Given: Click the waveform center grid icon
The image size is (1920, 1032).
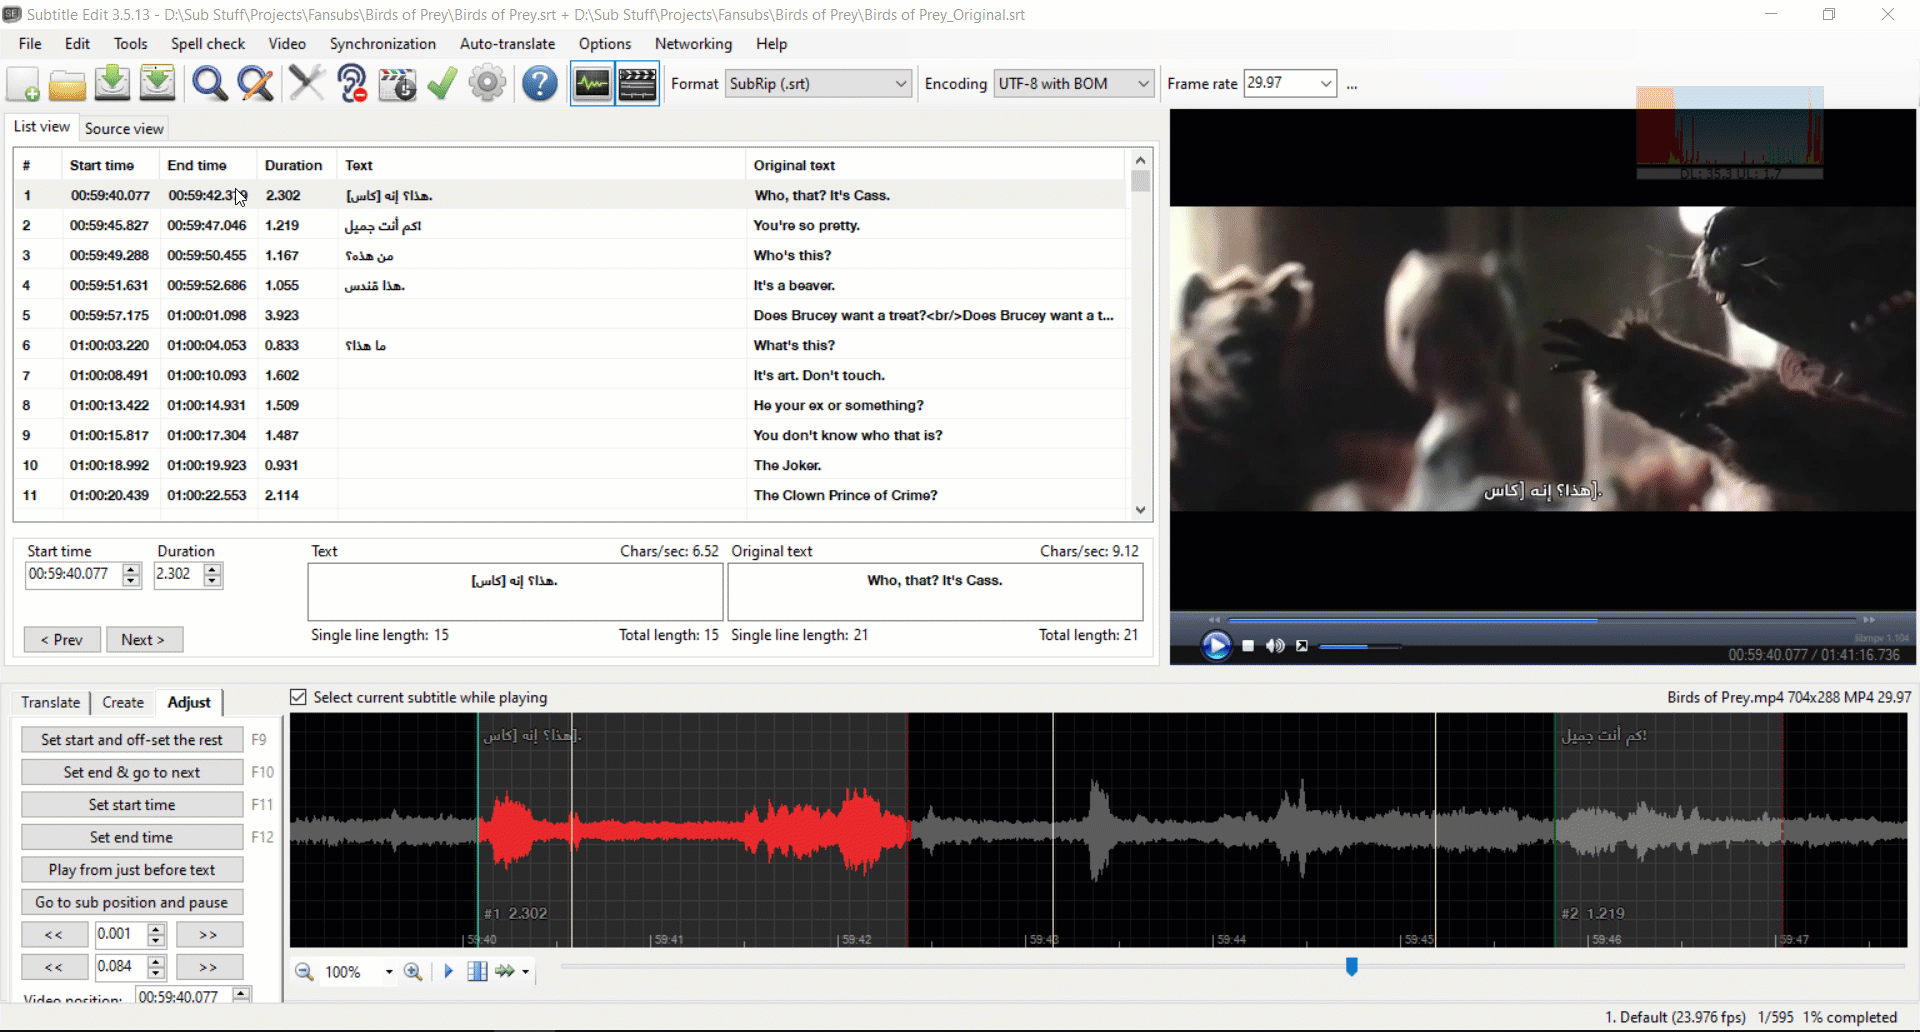Looking at the screenshot, I should coord(477,971).
